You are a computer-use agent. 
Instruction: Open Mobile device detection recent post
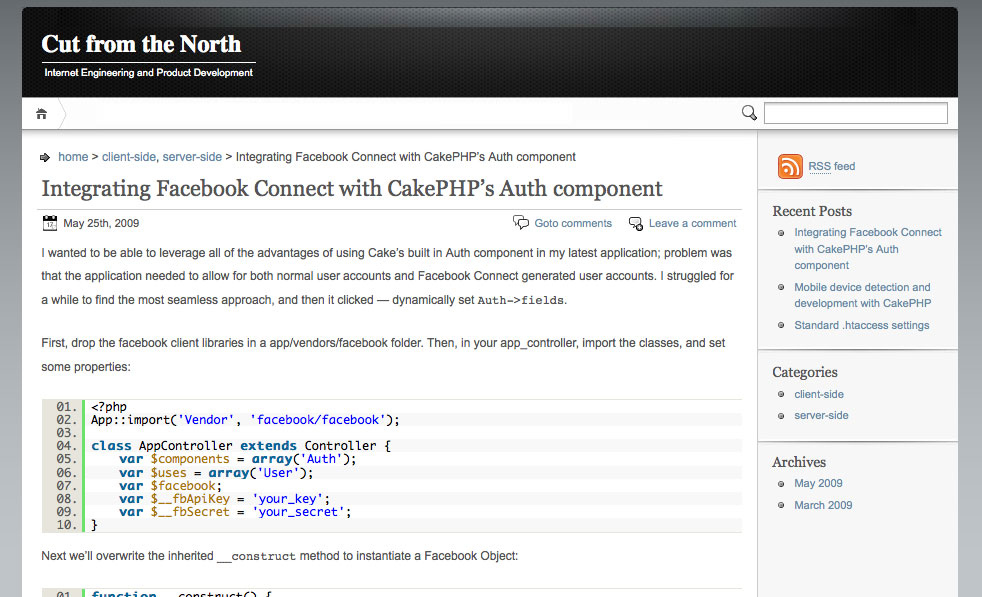[862, 295]
